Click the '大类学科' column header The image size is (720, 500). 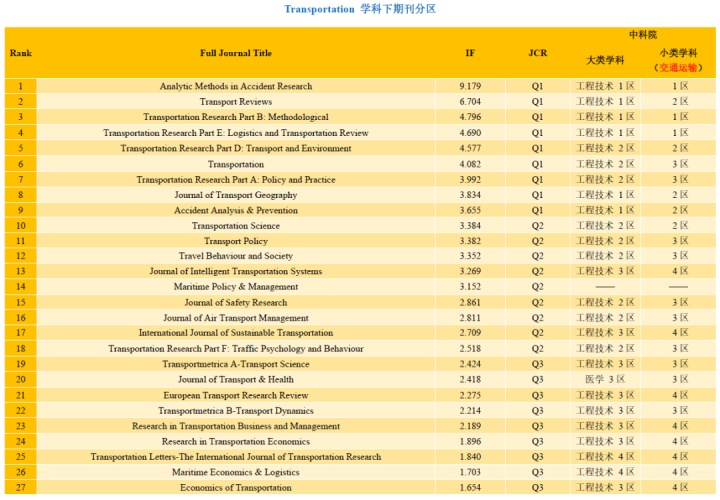(x=605, y=60)
